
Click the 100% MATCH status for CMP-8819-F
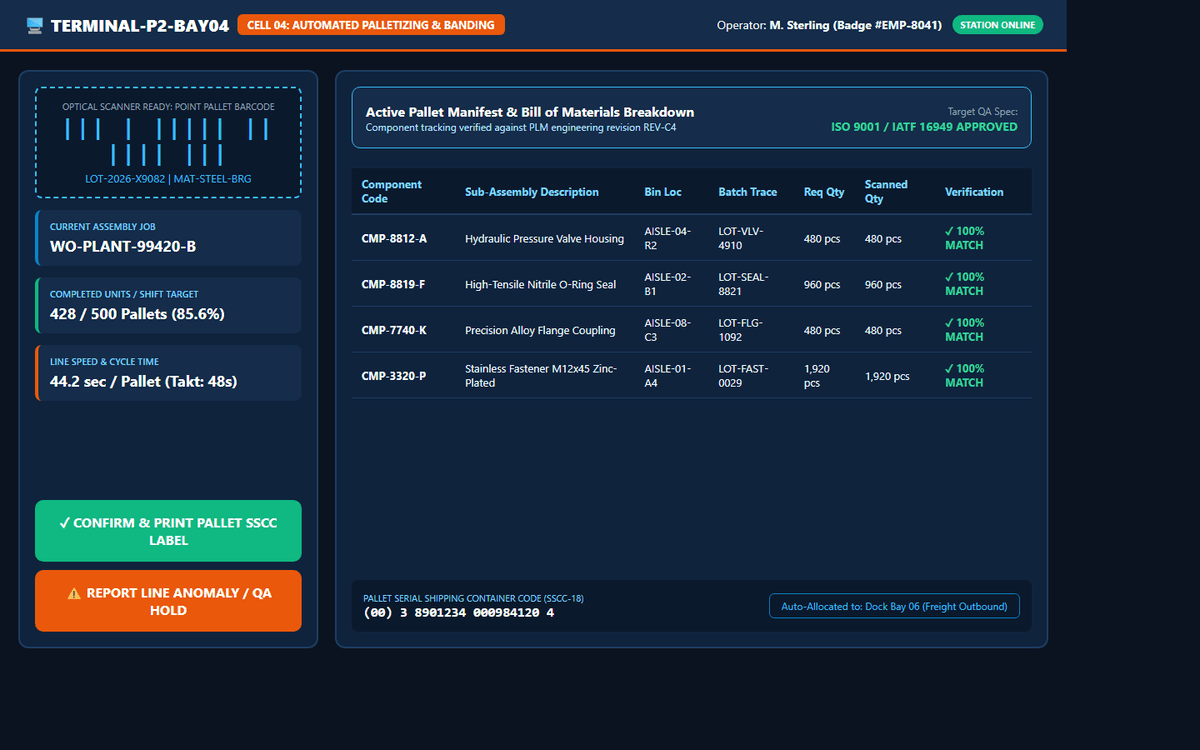(x=965, y=284)
